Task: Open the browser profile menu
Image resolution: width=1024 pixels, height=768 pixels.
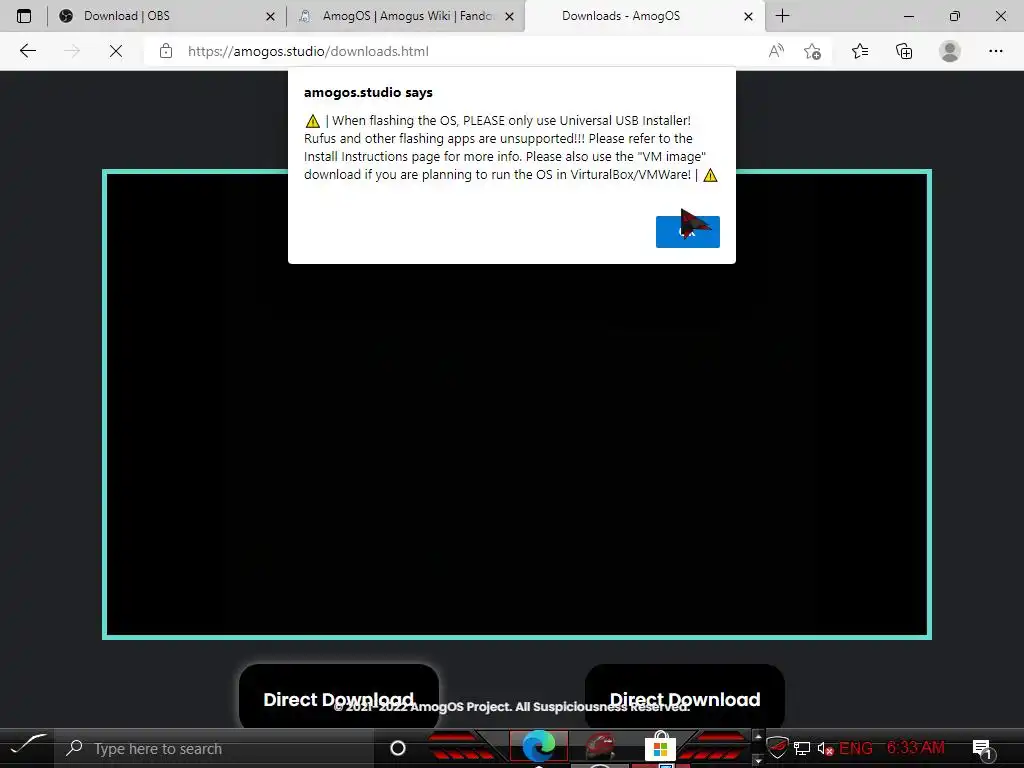Action: click(x=950, y=51)
